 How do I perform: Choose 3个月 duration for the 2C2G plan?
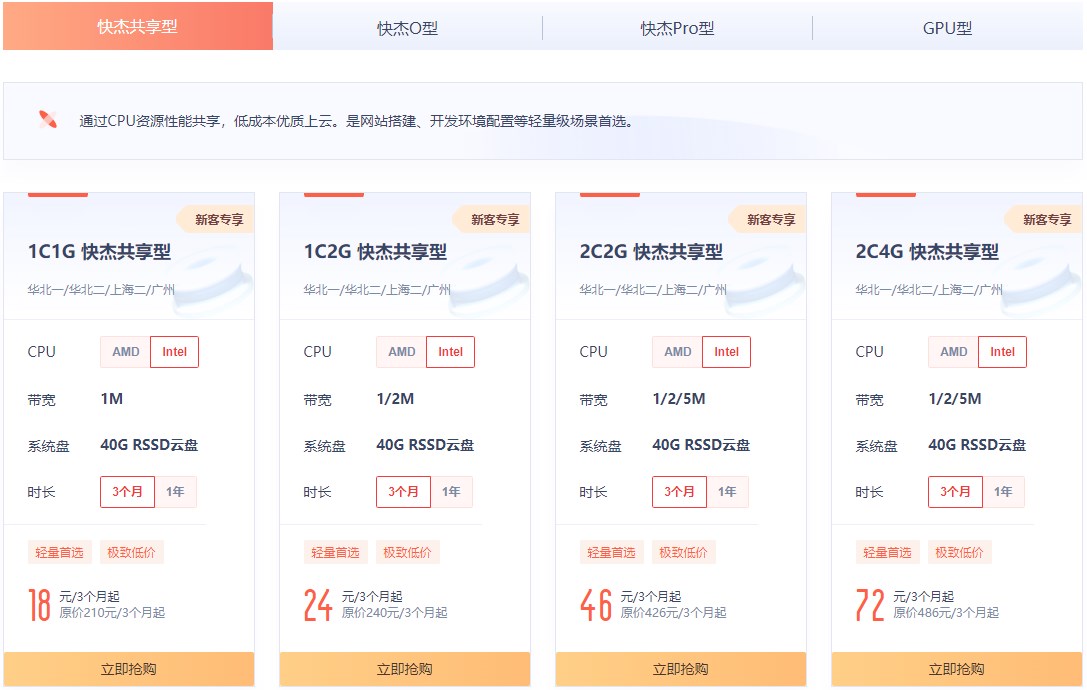coord(679,491)
